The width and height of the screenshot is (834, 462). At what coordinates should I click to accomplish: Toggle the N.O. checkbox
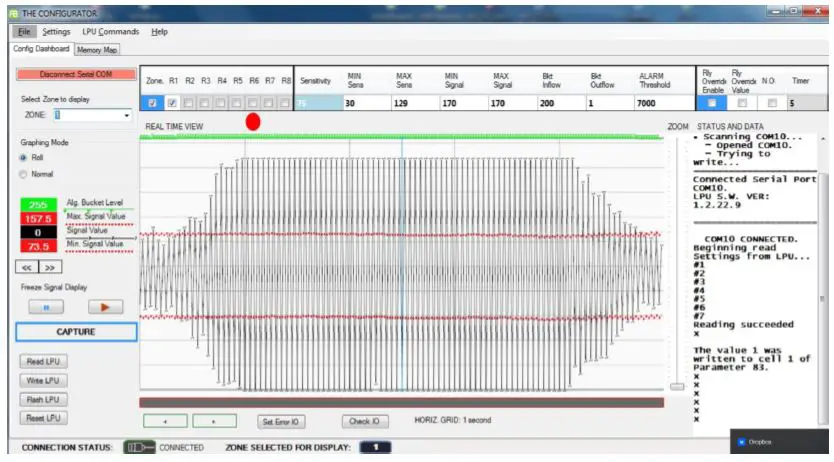[772, 103]
